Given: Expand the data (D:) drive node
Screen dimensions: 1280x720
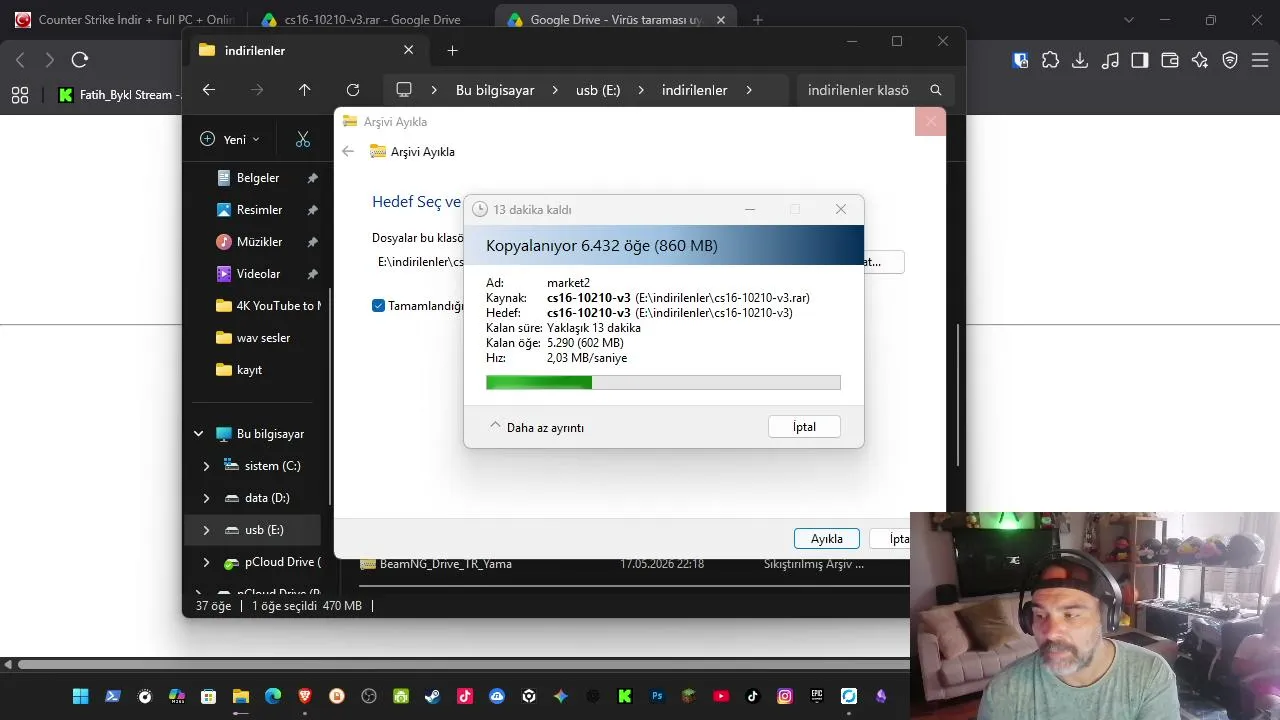Looking at the screenshot, I should tap(206, 498).
